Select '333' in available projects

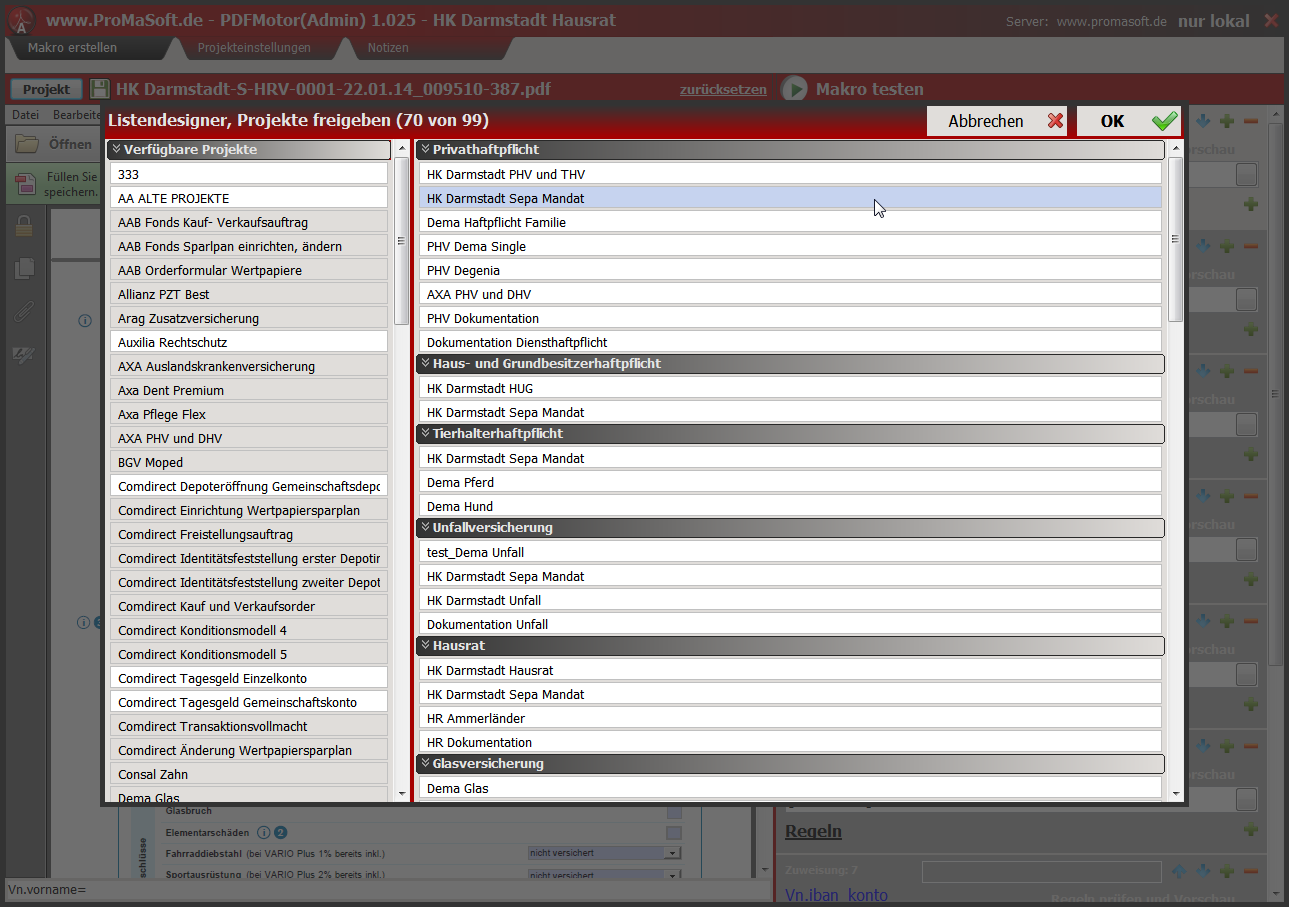point(249,174)
